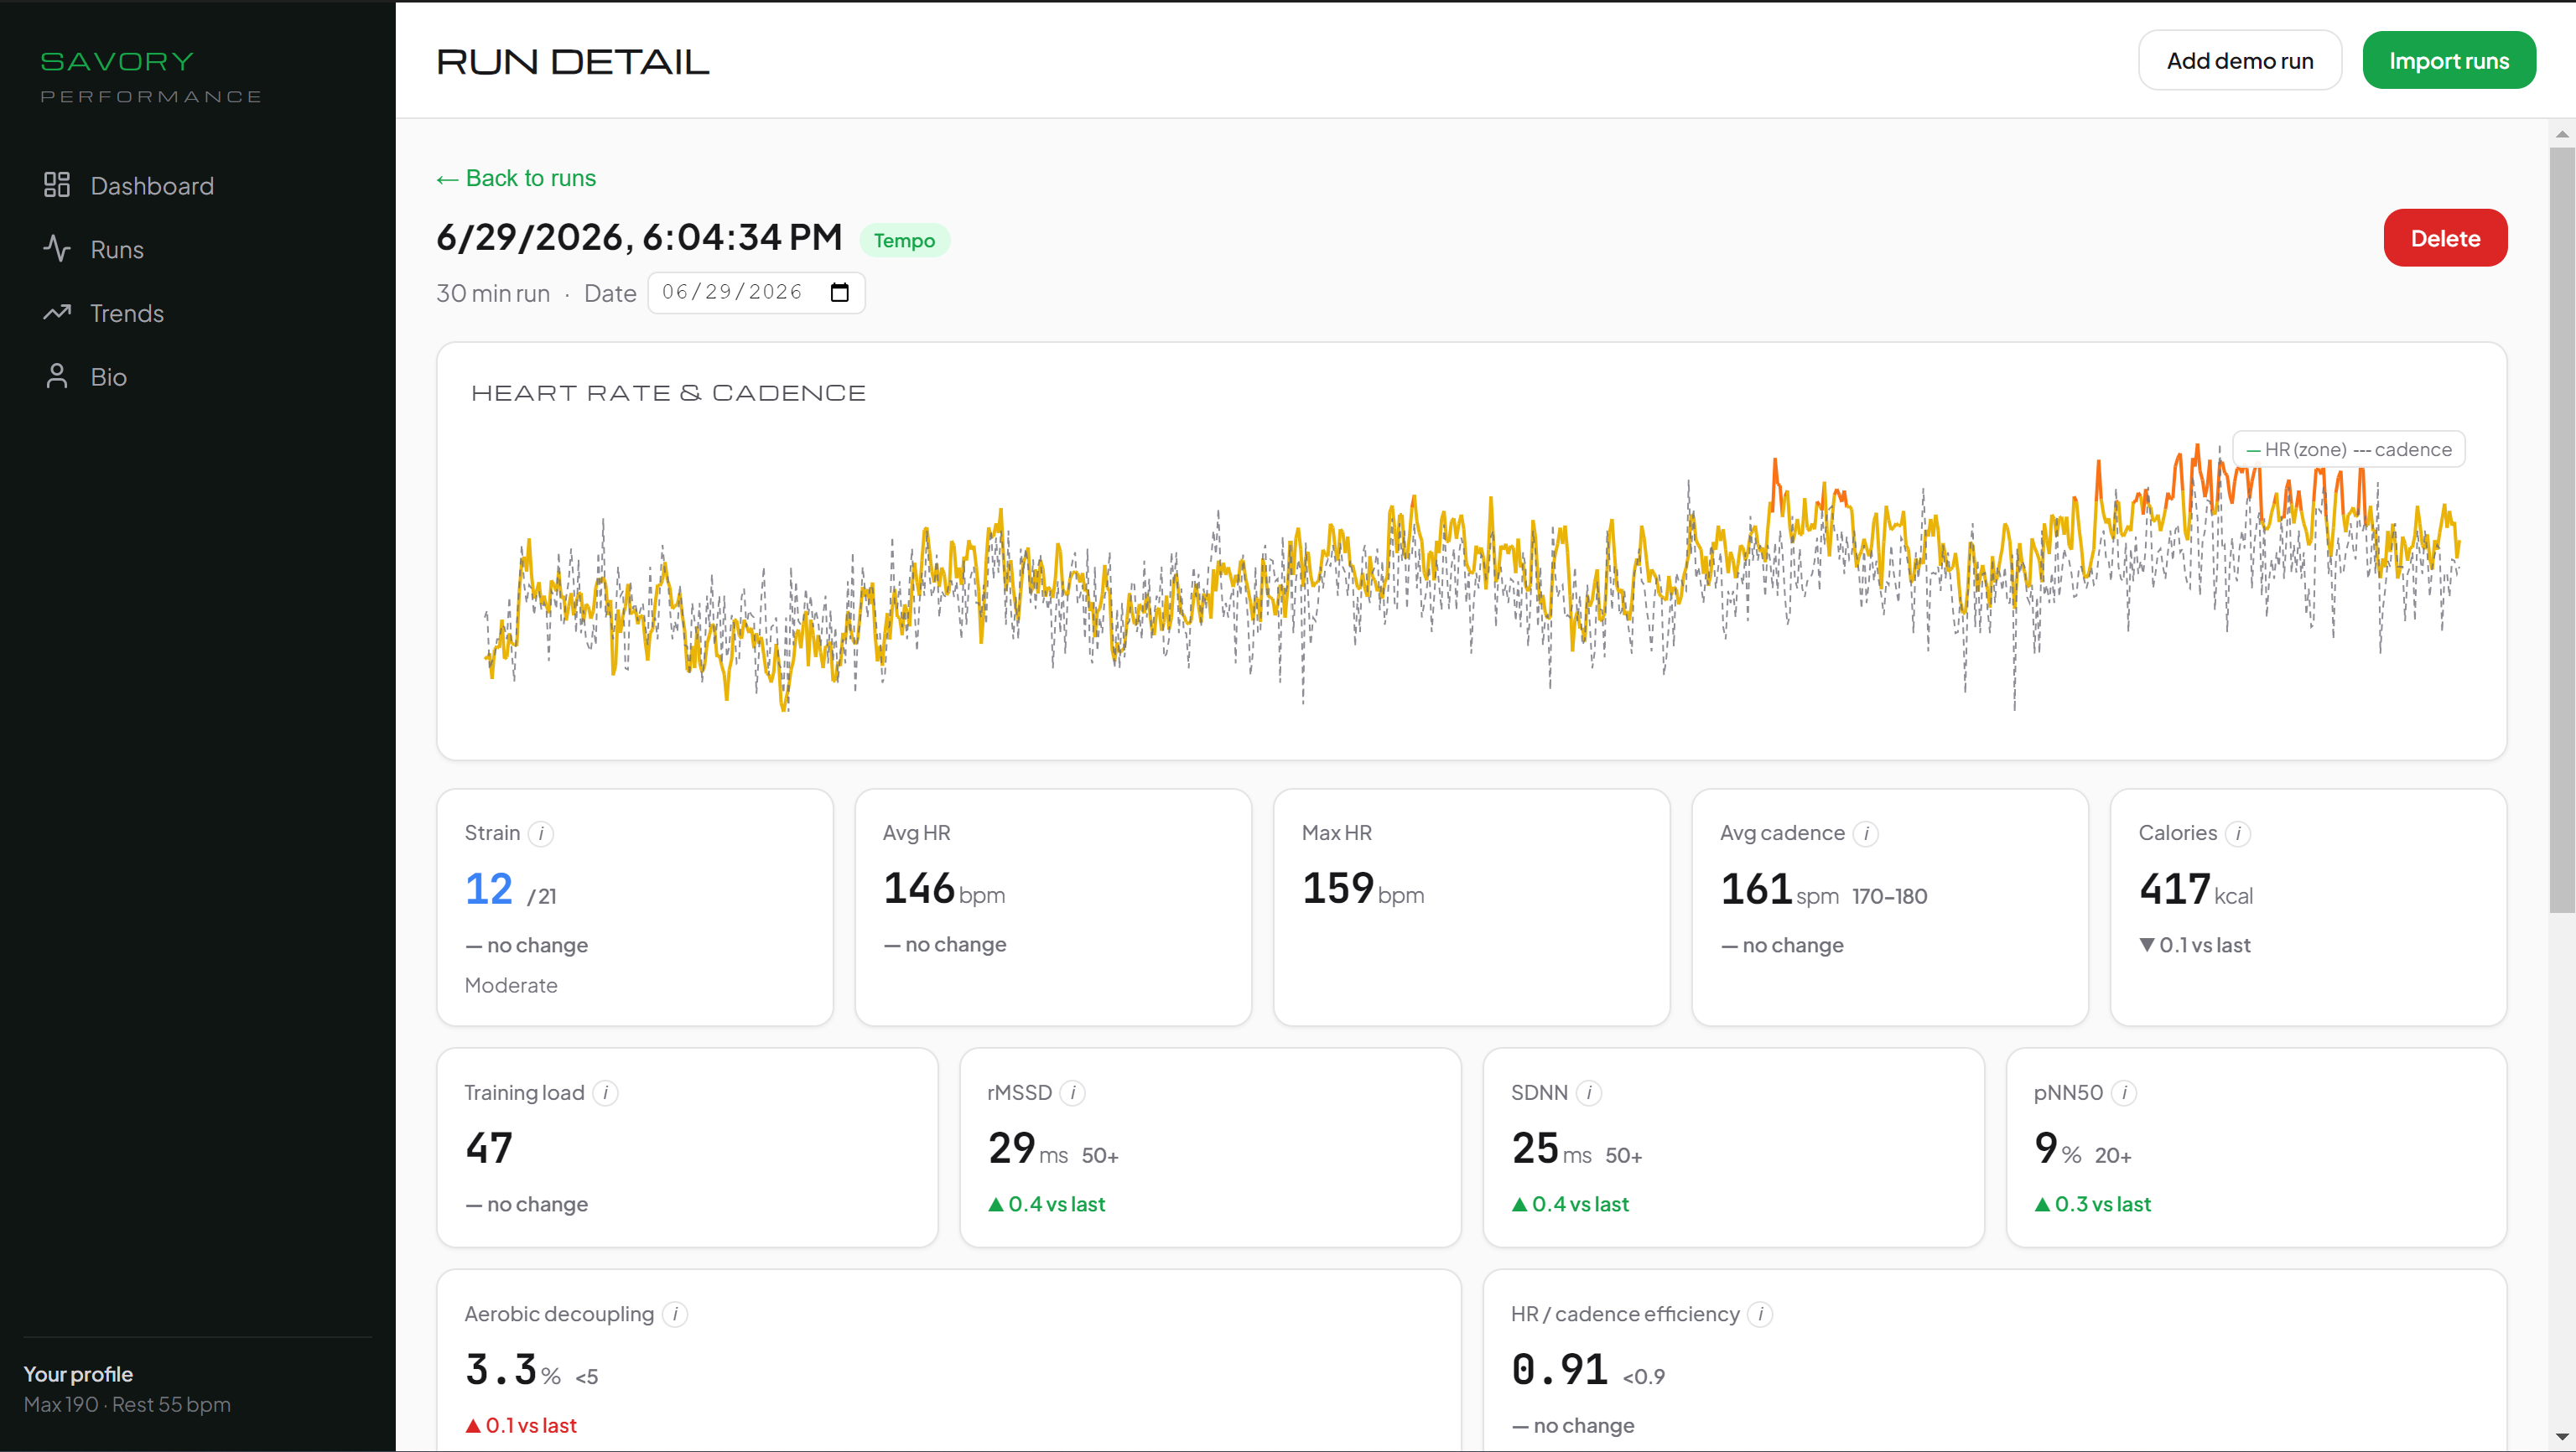Click the Avg cadence value 161 spm
2576x1452 pixels.
tap(1780, 889)
